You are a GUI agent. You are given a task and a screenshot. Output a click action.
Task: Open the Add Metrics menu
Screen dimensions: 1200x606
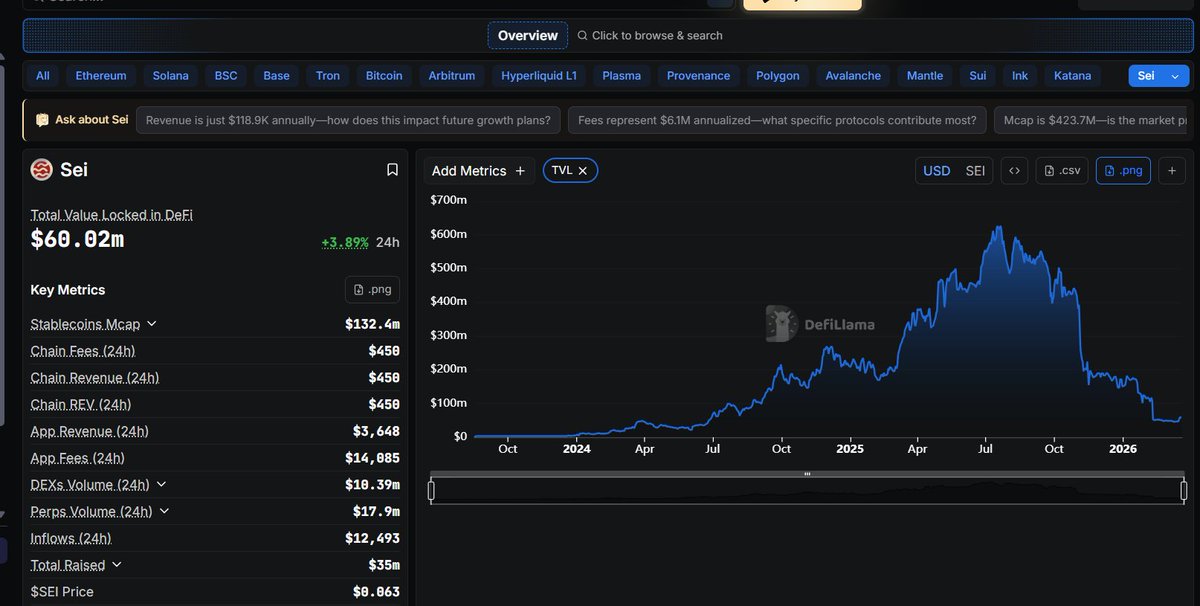pos(479,171)
